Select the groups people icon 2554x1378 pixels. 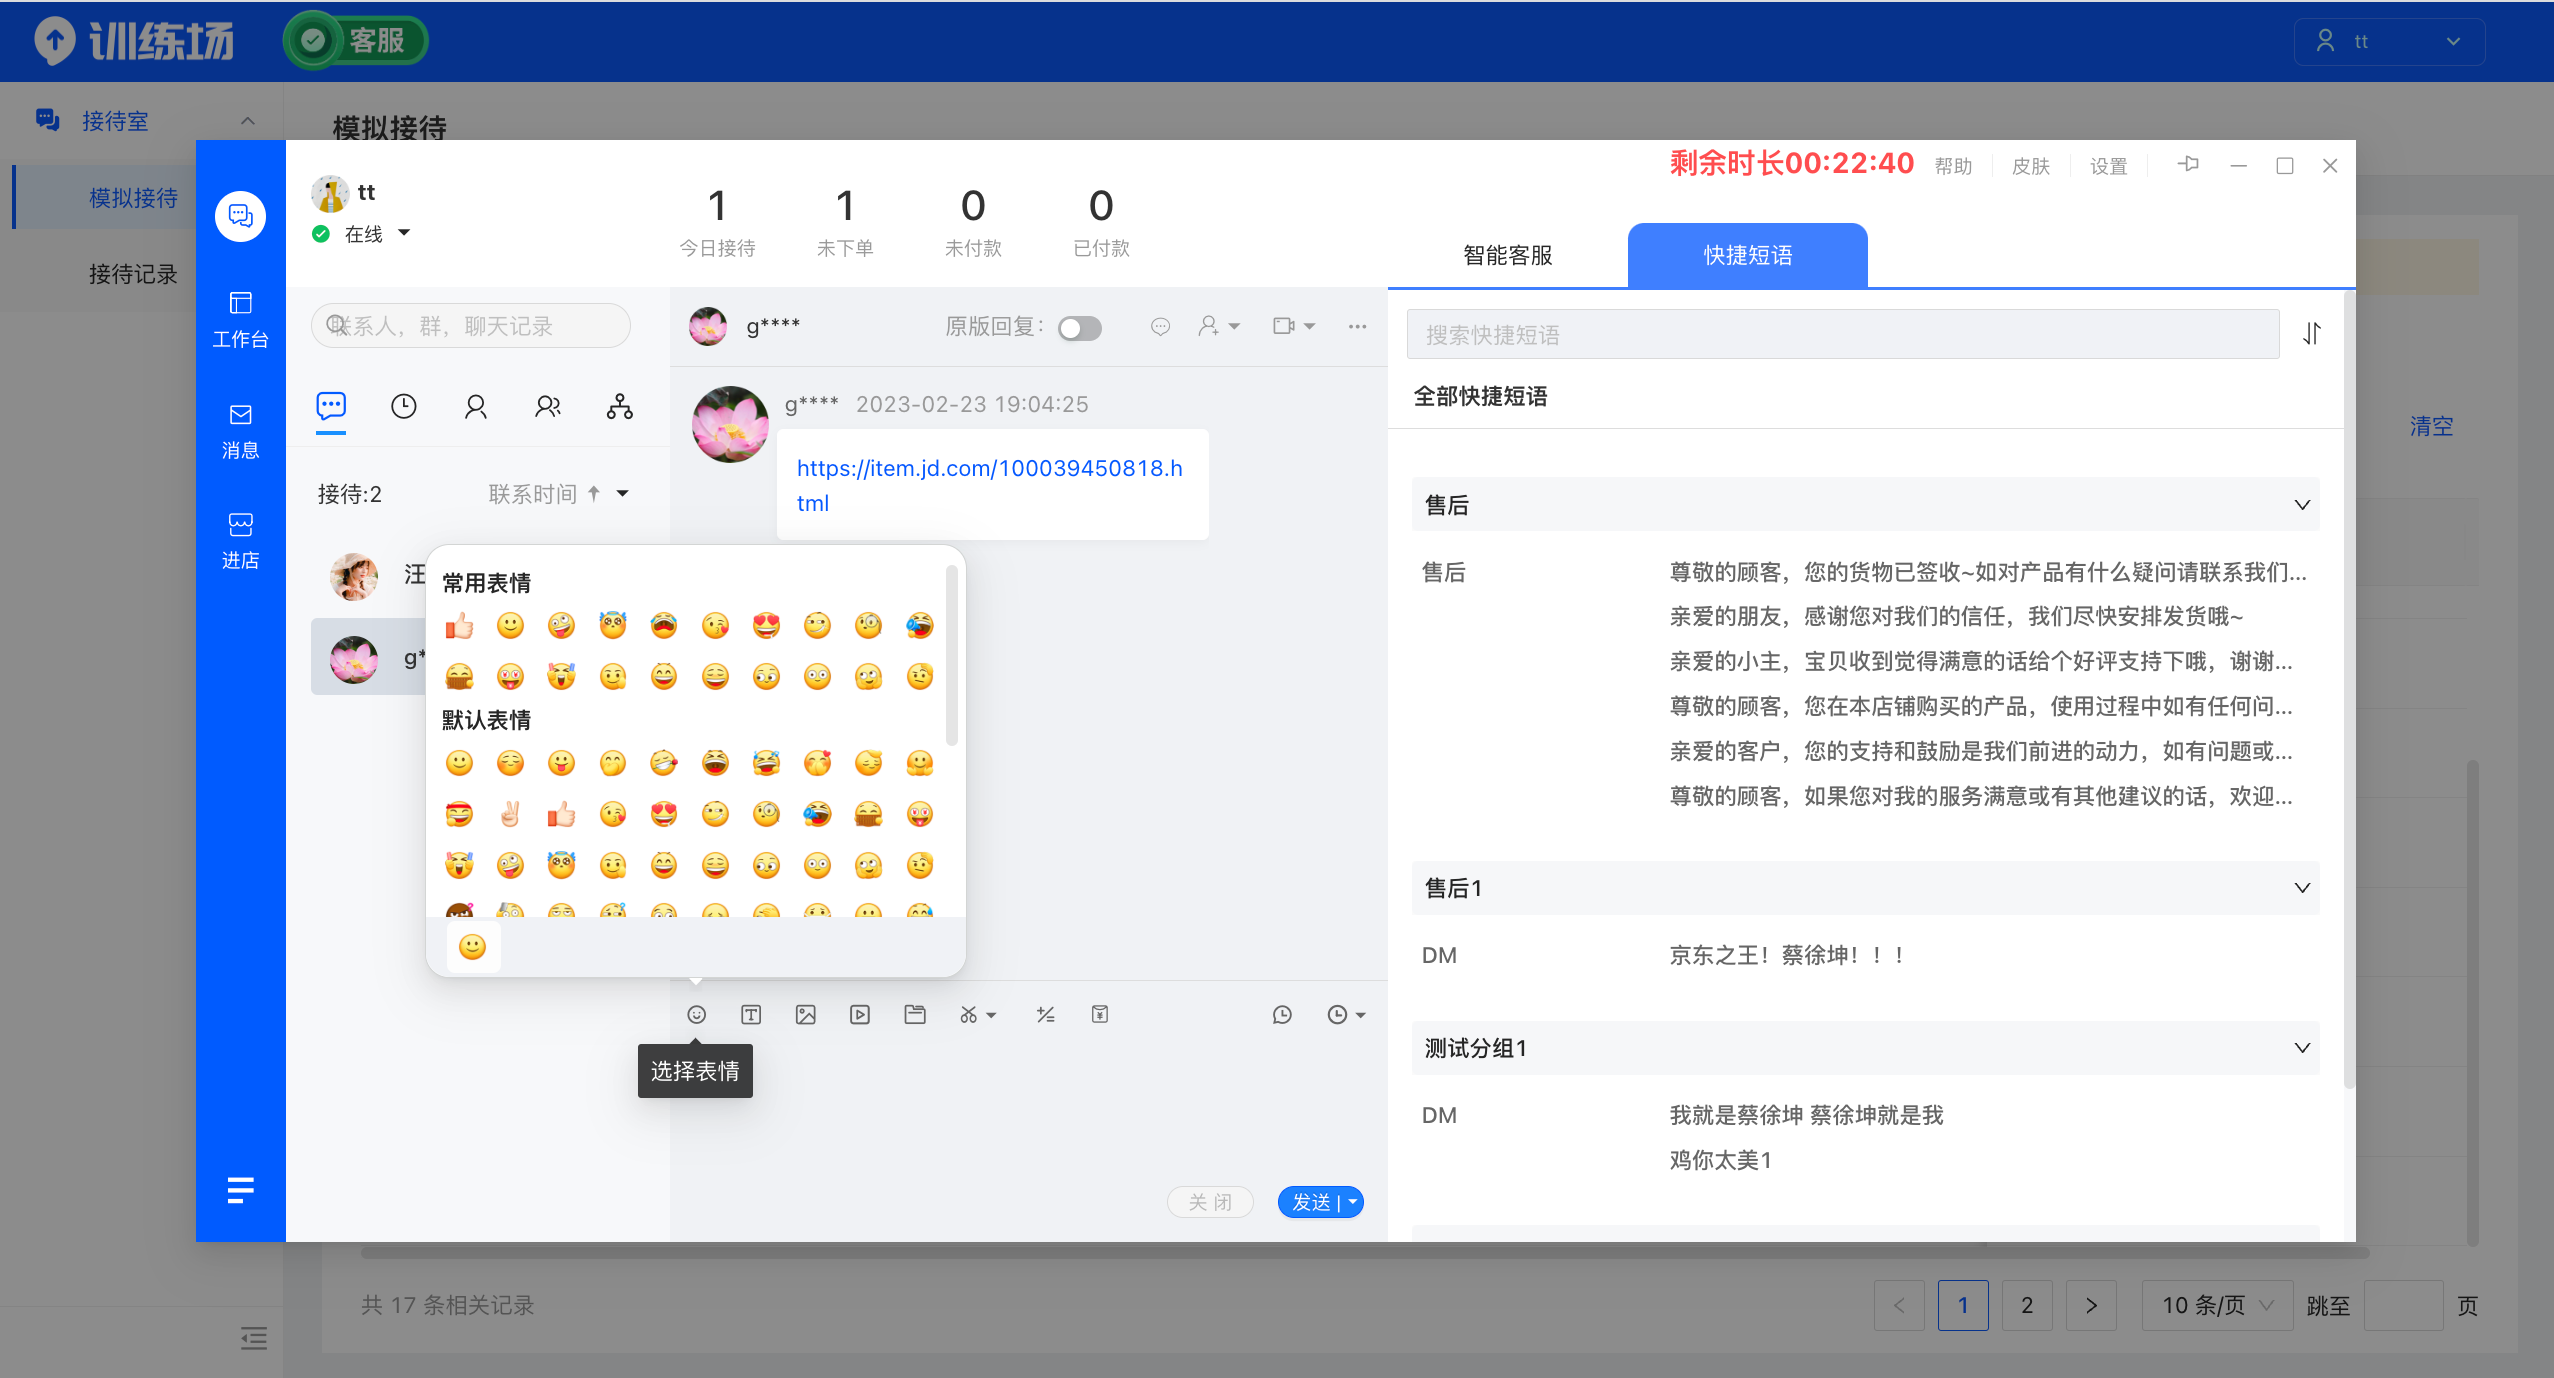pyautogui.click(x=548, y=406)
